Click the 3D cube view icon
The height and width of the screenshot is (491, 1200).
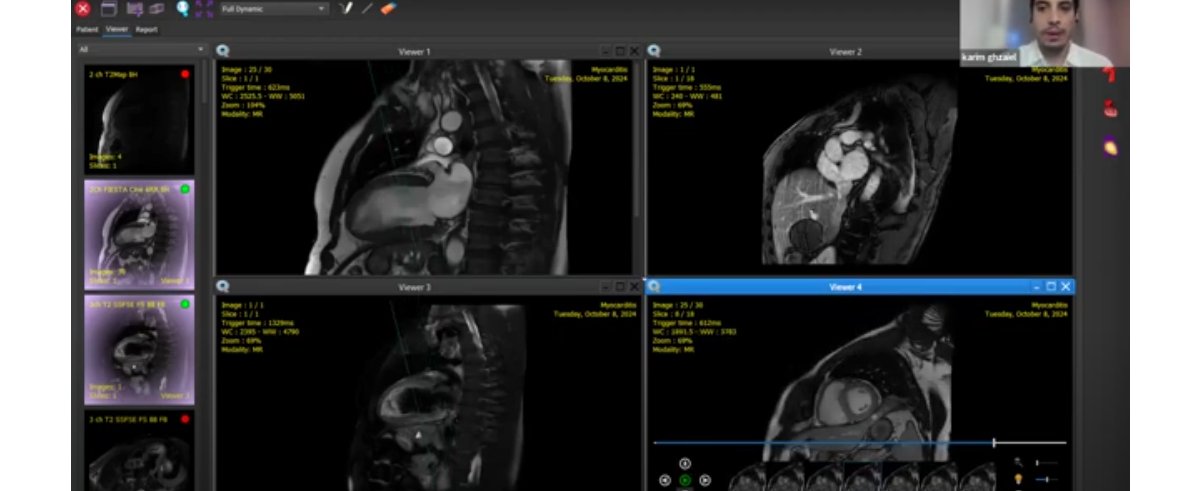[x=157, y=8]
